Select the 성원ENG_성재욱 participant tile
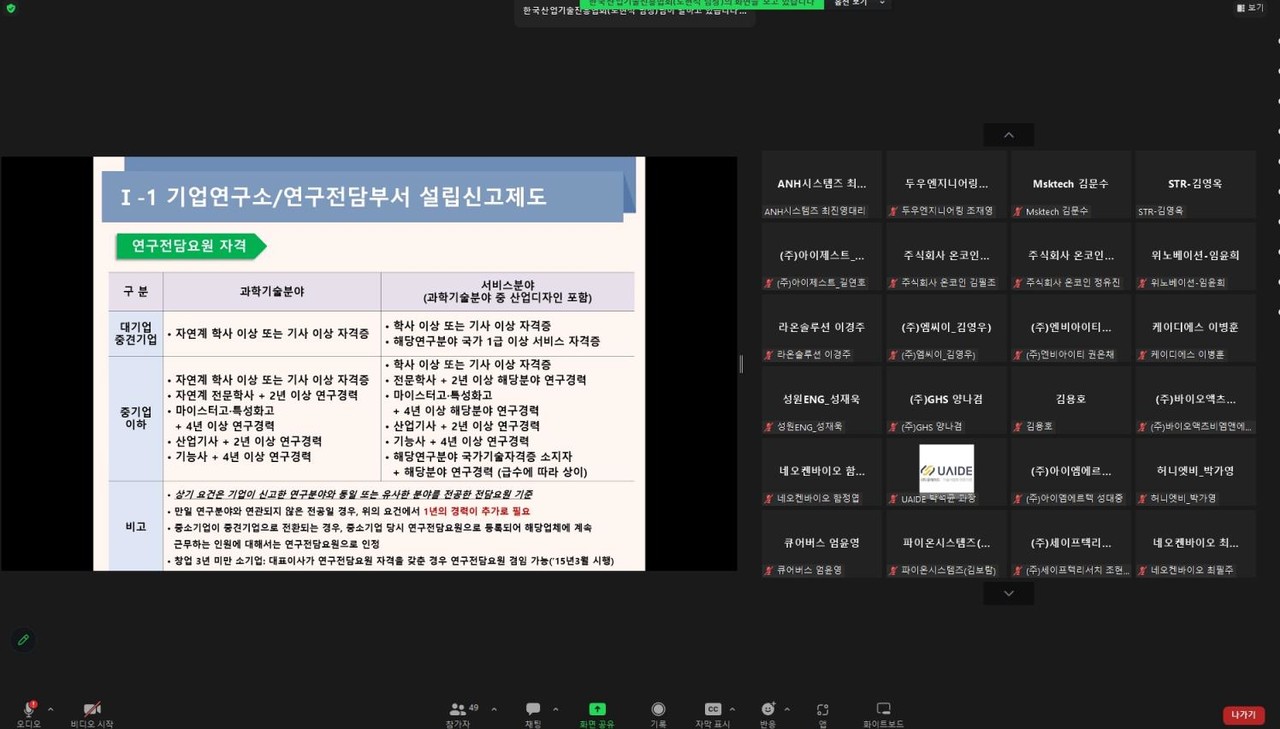Viewport: 1280px width, 729px height. pyautogui.click(x=822, y=400)
